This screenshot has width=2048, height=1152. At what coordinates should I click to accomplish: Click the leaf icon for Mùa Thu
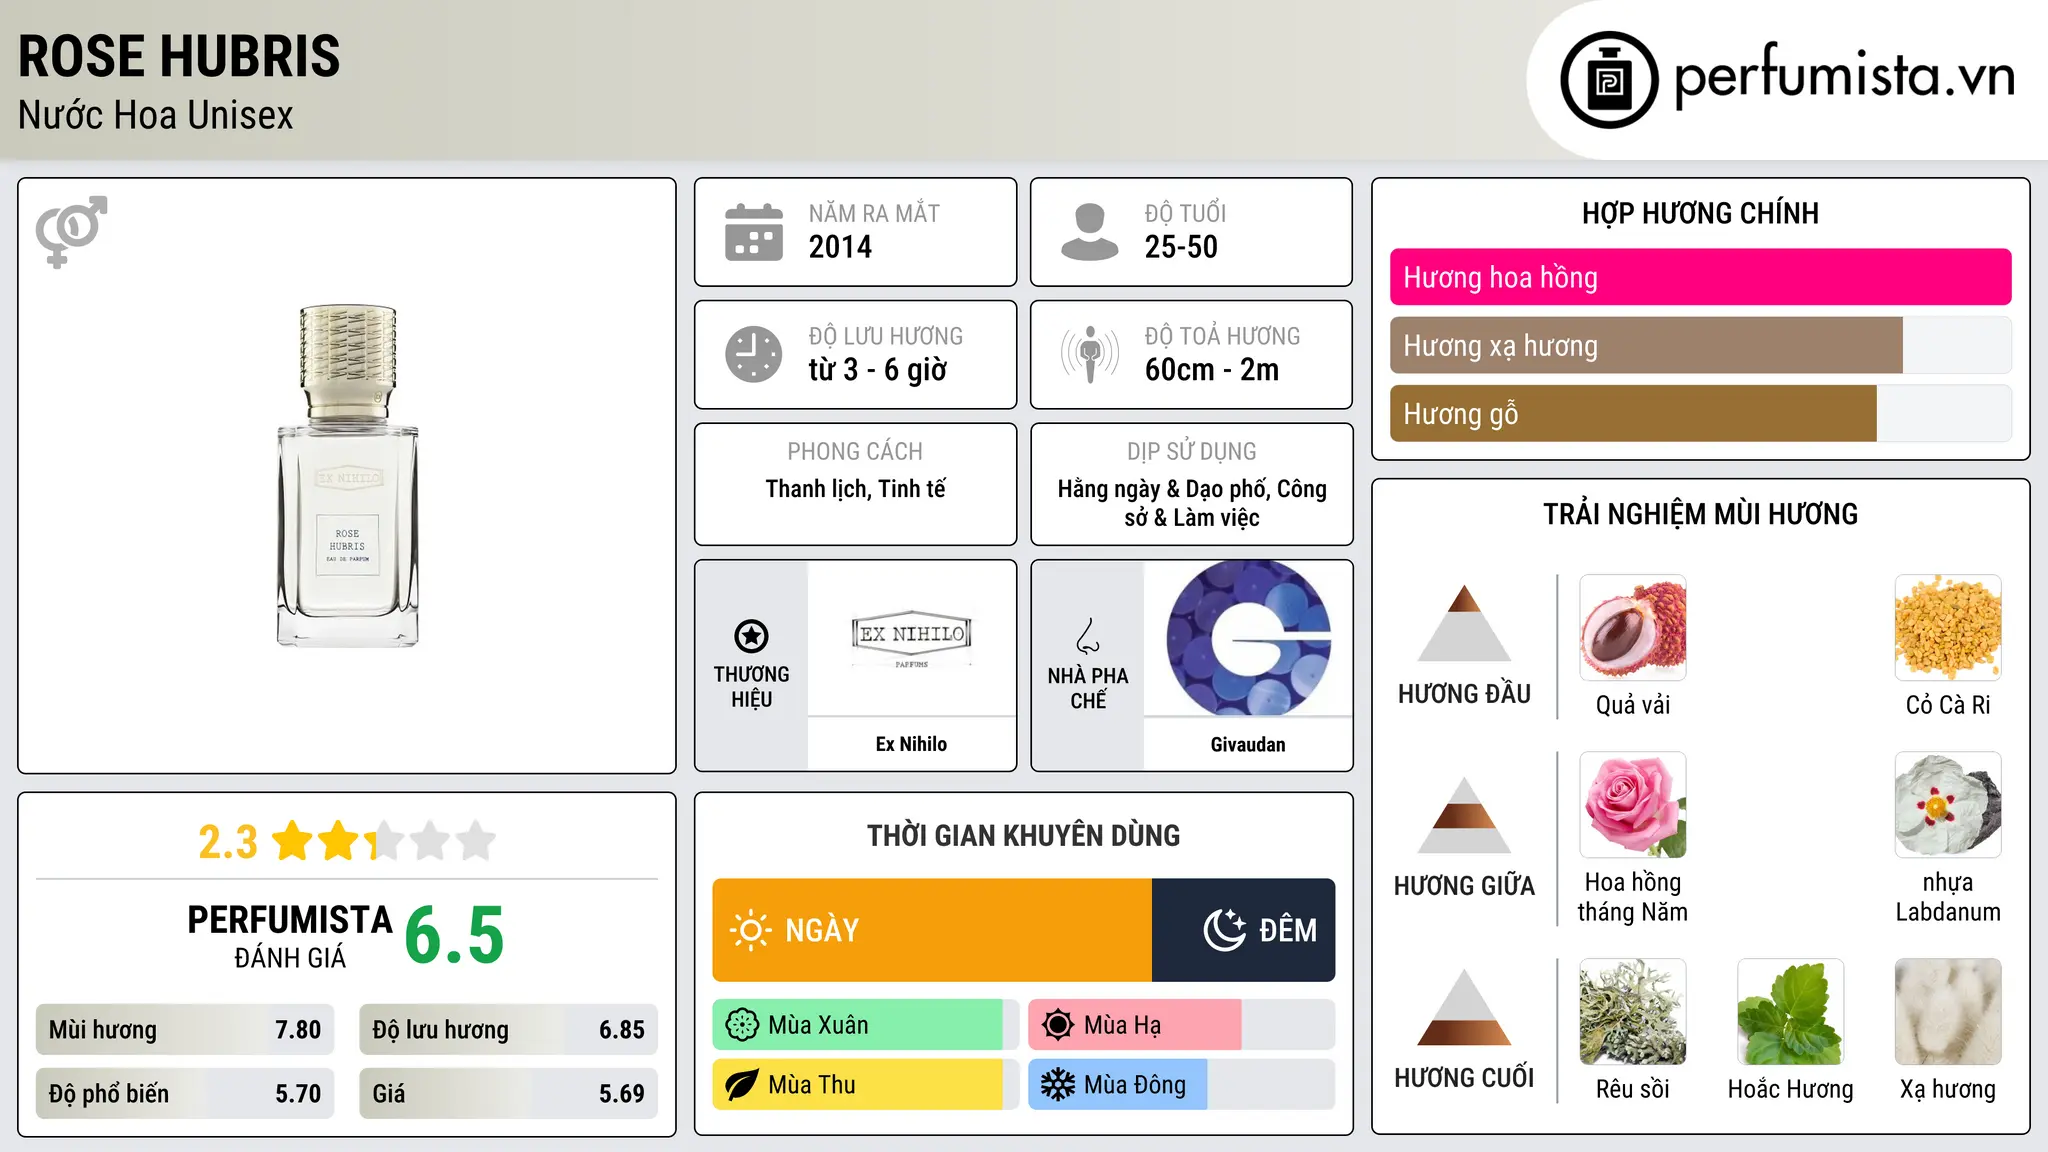(x=742, y=1085)
